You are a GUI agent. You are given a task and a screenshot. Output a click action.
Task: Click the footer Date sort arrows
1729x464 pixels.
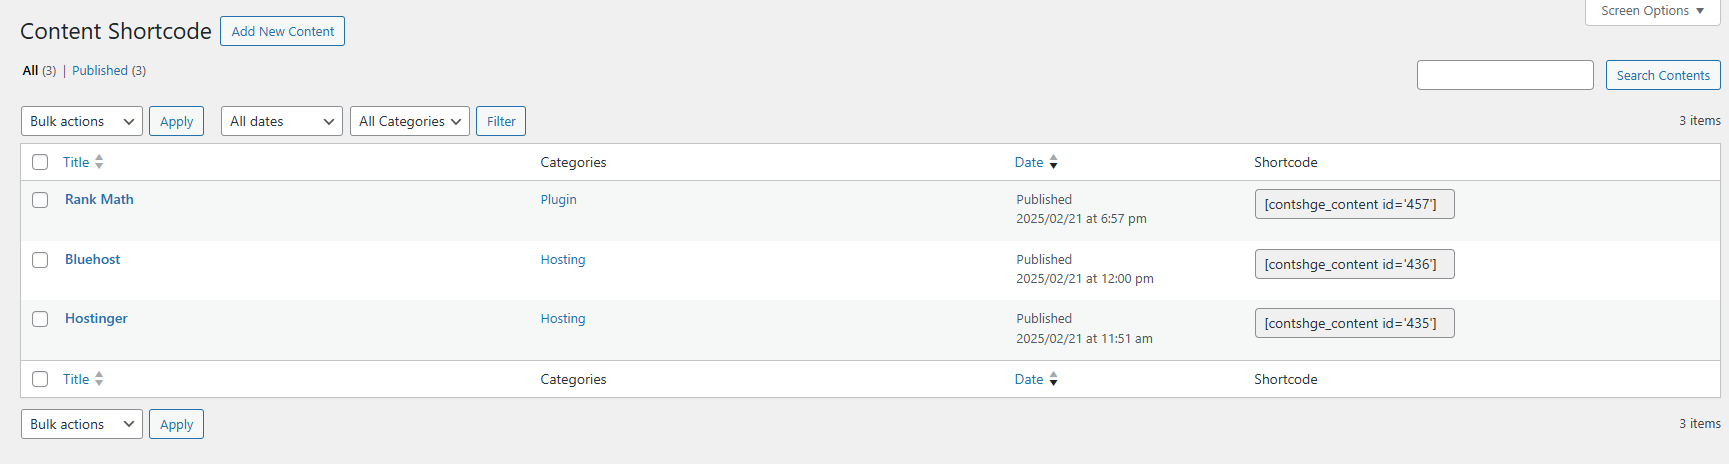(x=1053, y=379)
